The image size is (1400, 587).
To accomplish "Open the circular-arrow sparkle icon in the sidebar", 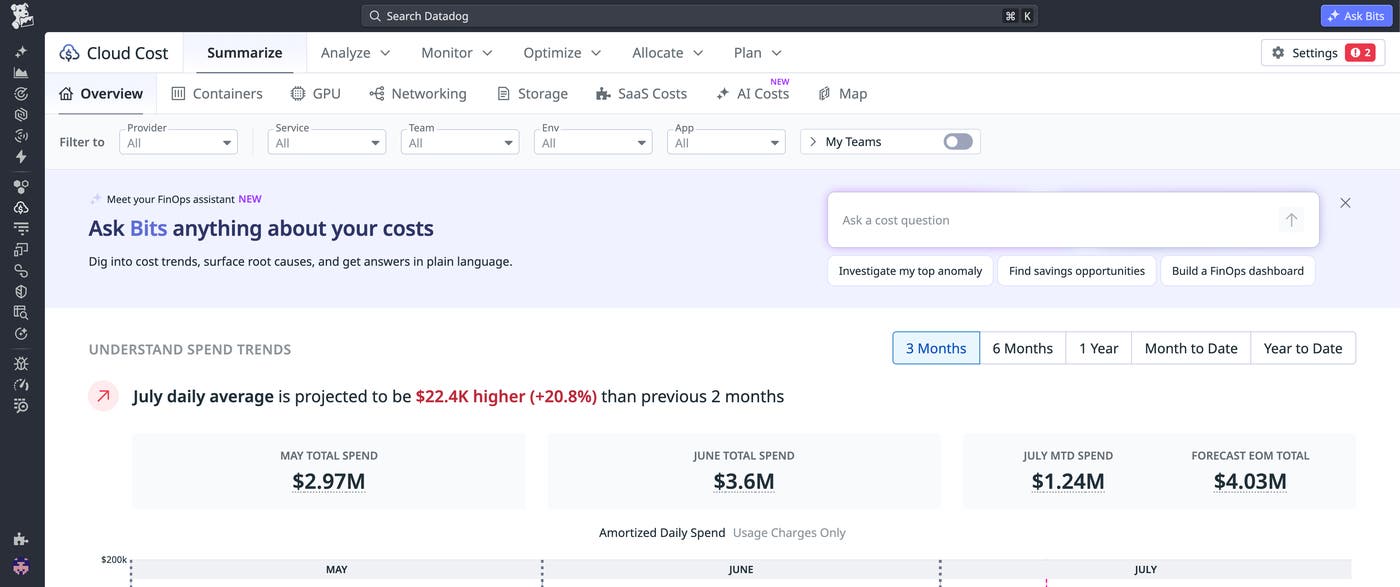I will click(21, 334).
